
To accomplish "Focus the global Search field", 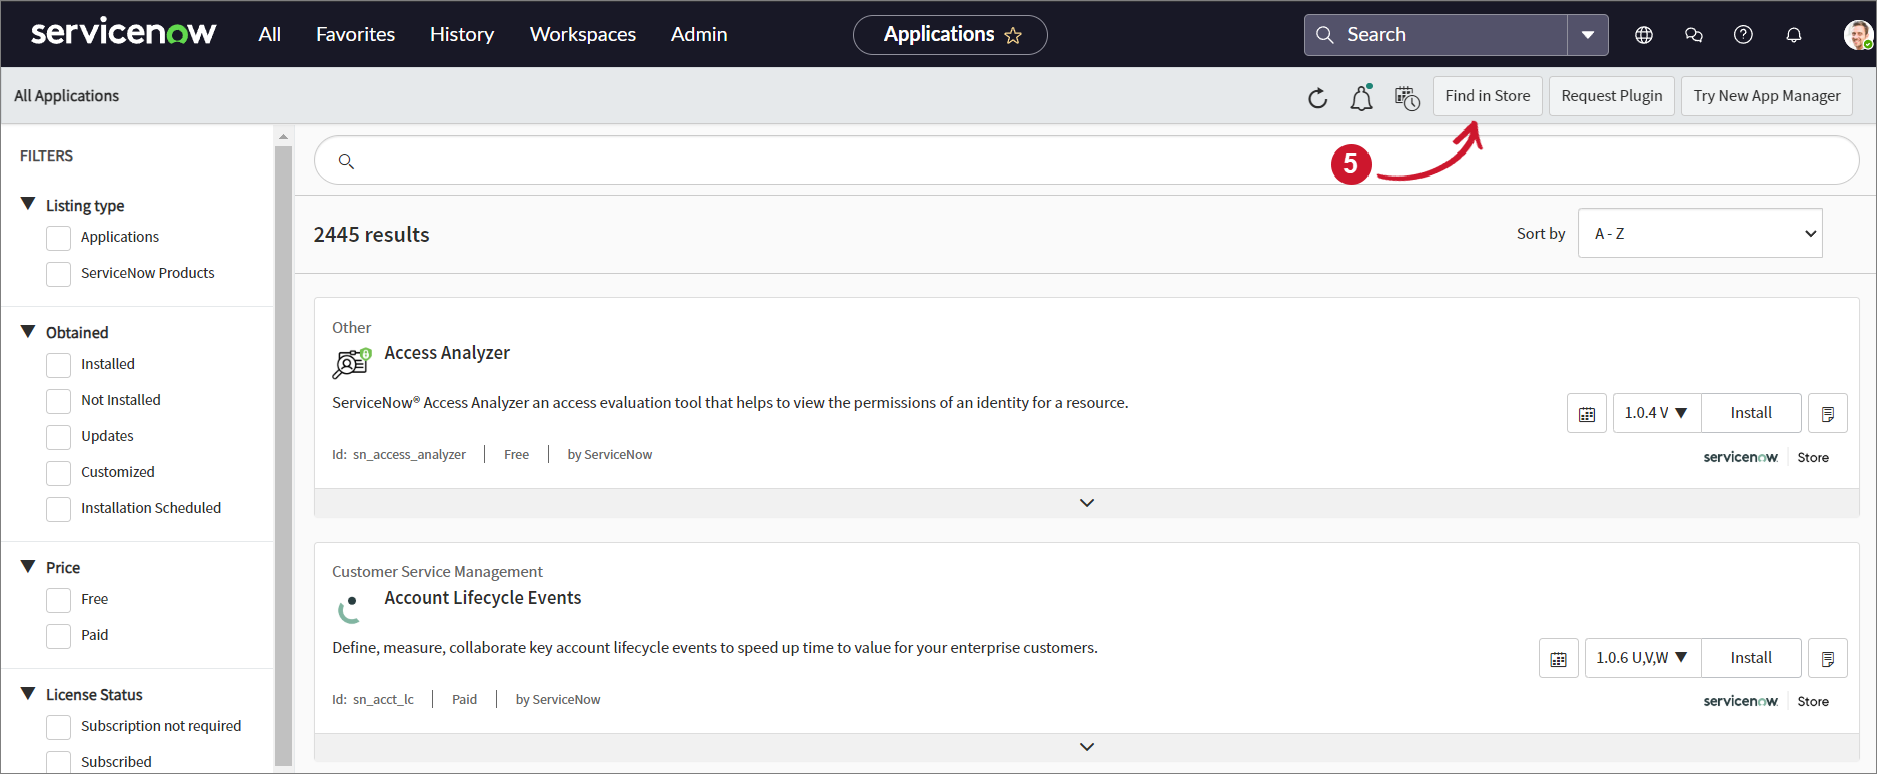I will point(1435,35).
